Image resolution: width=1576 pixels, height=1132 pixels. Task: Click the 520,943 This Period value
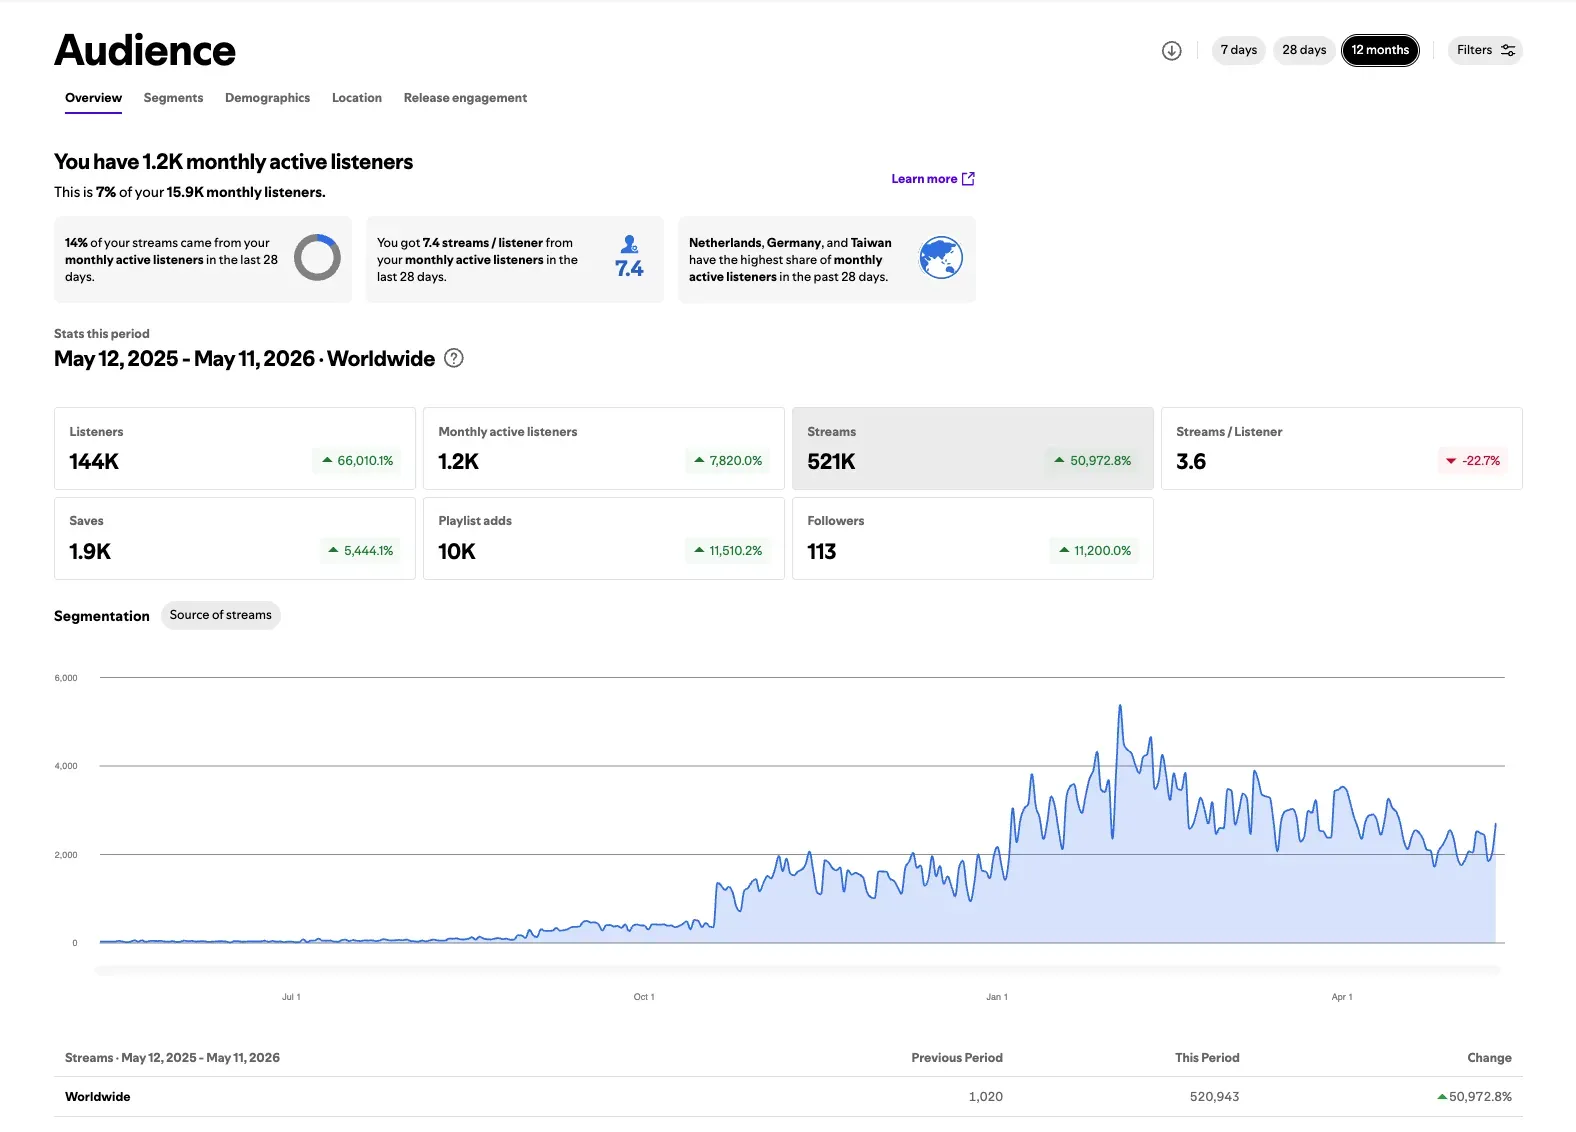(1214, 1097)
